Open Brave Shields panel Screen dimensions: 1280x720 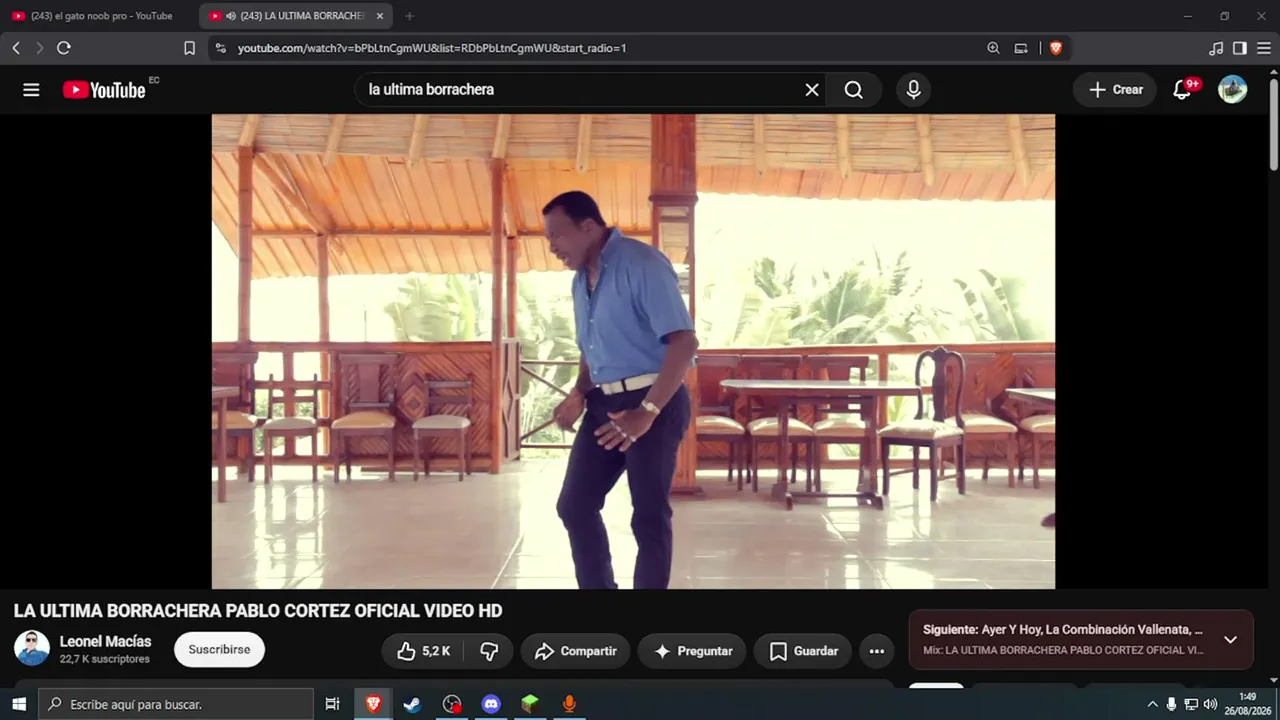[1055, 48]
